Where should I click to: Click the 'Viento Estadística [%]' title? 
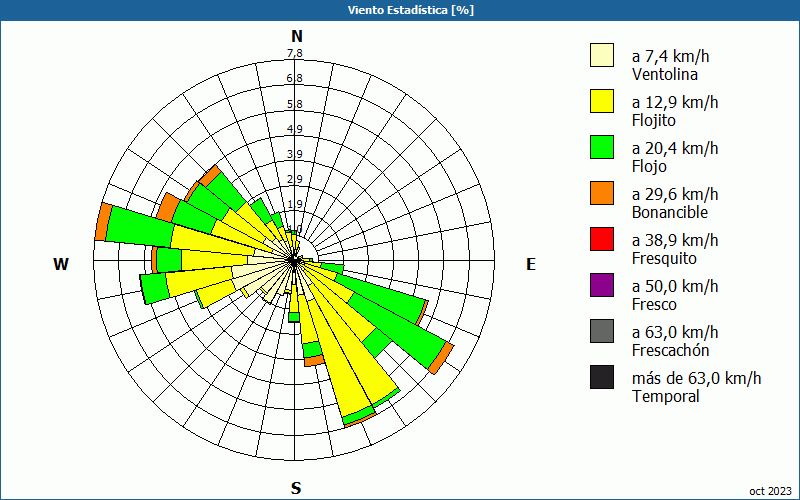[x=411, y=10]
